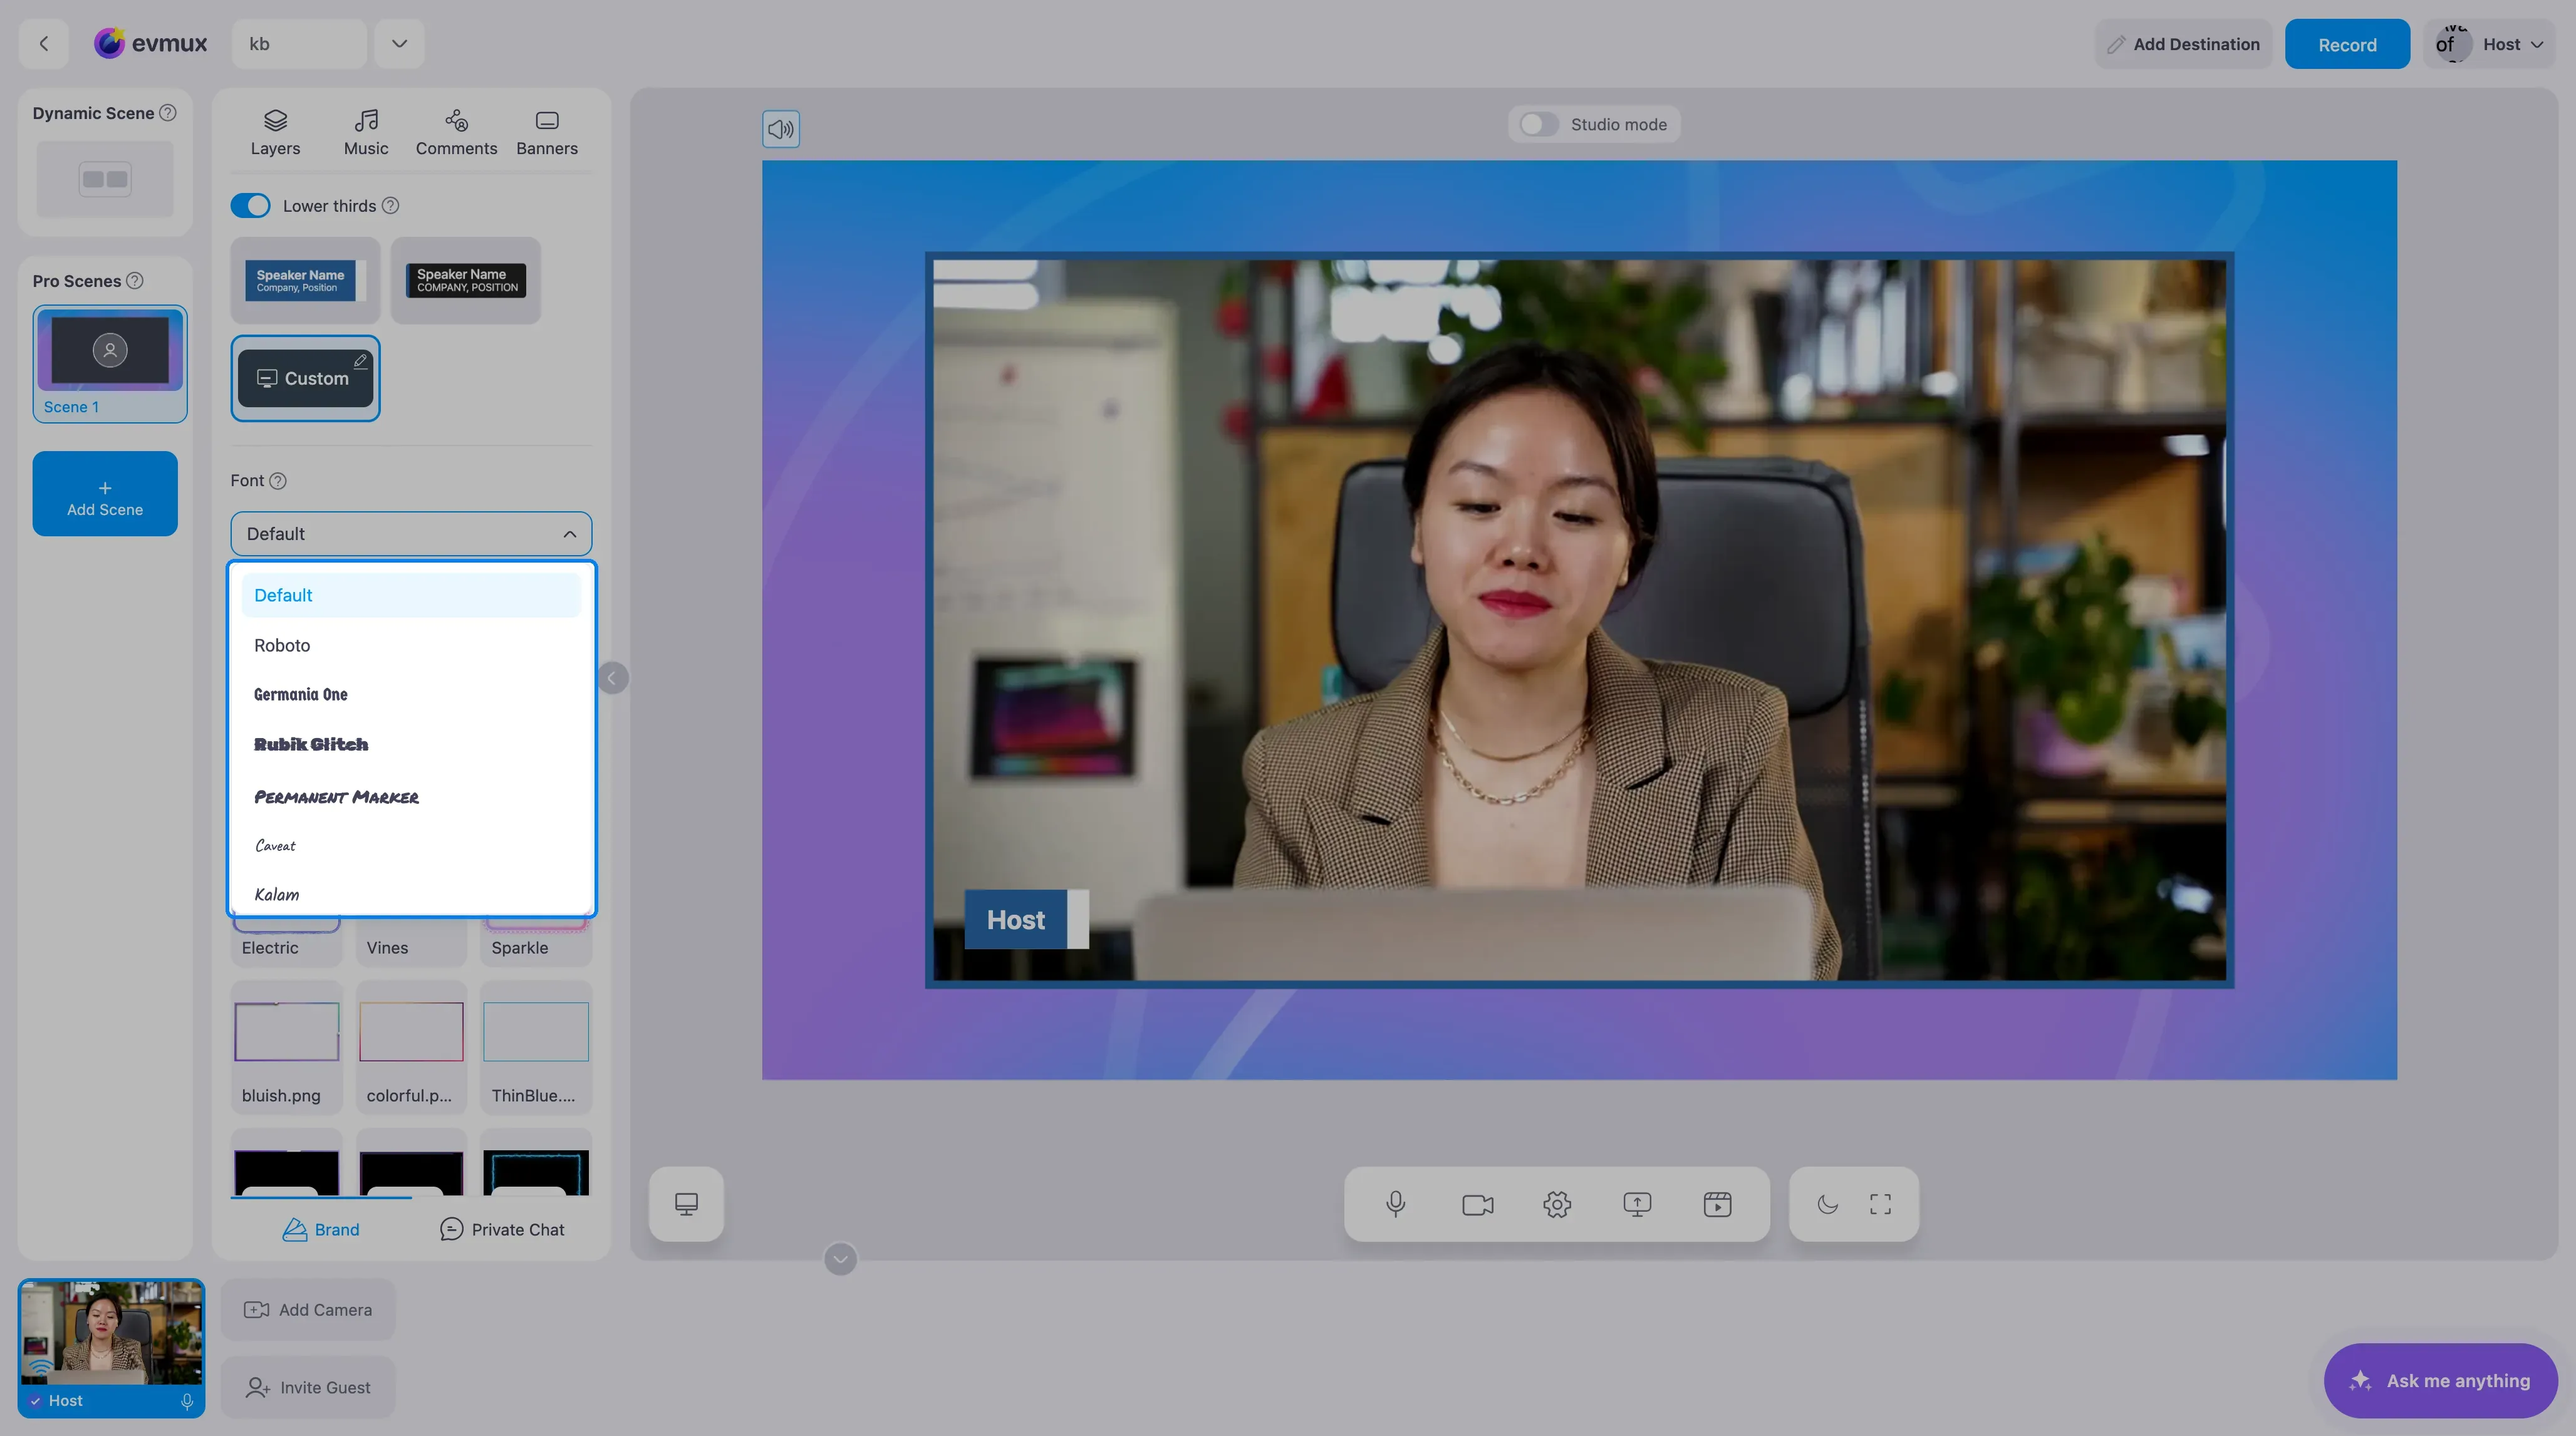The image size is (2576, 1436).
Task: Pick Germania One font option
Action: pyautogui.click(x=411, y=695)
